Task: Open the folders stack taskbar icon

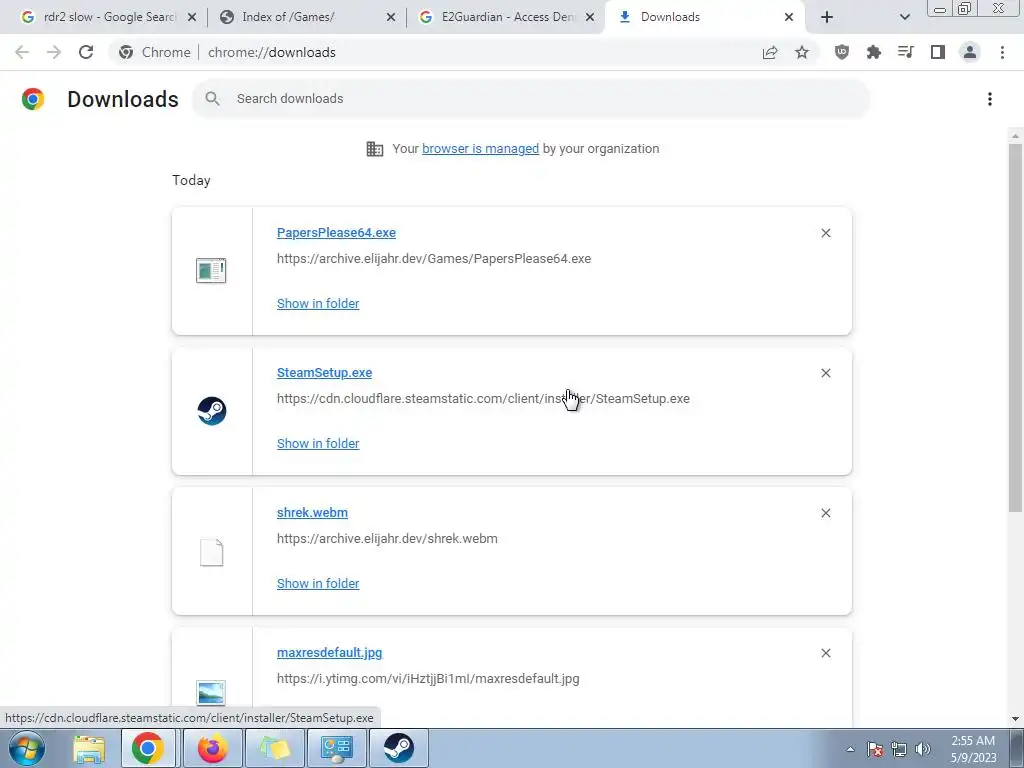Action: click(x=275, y=748)
